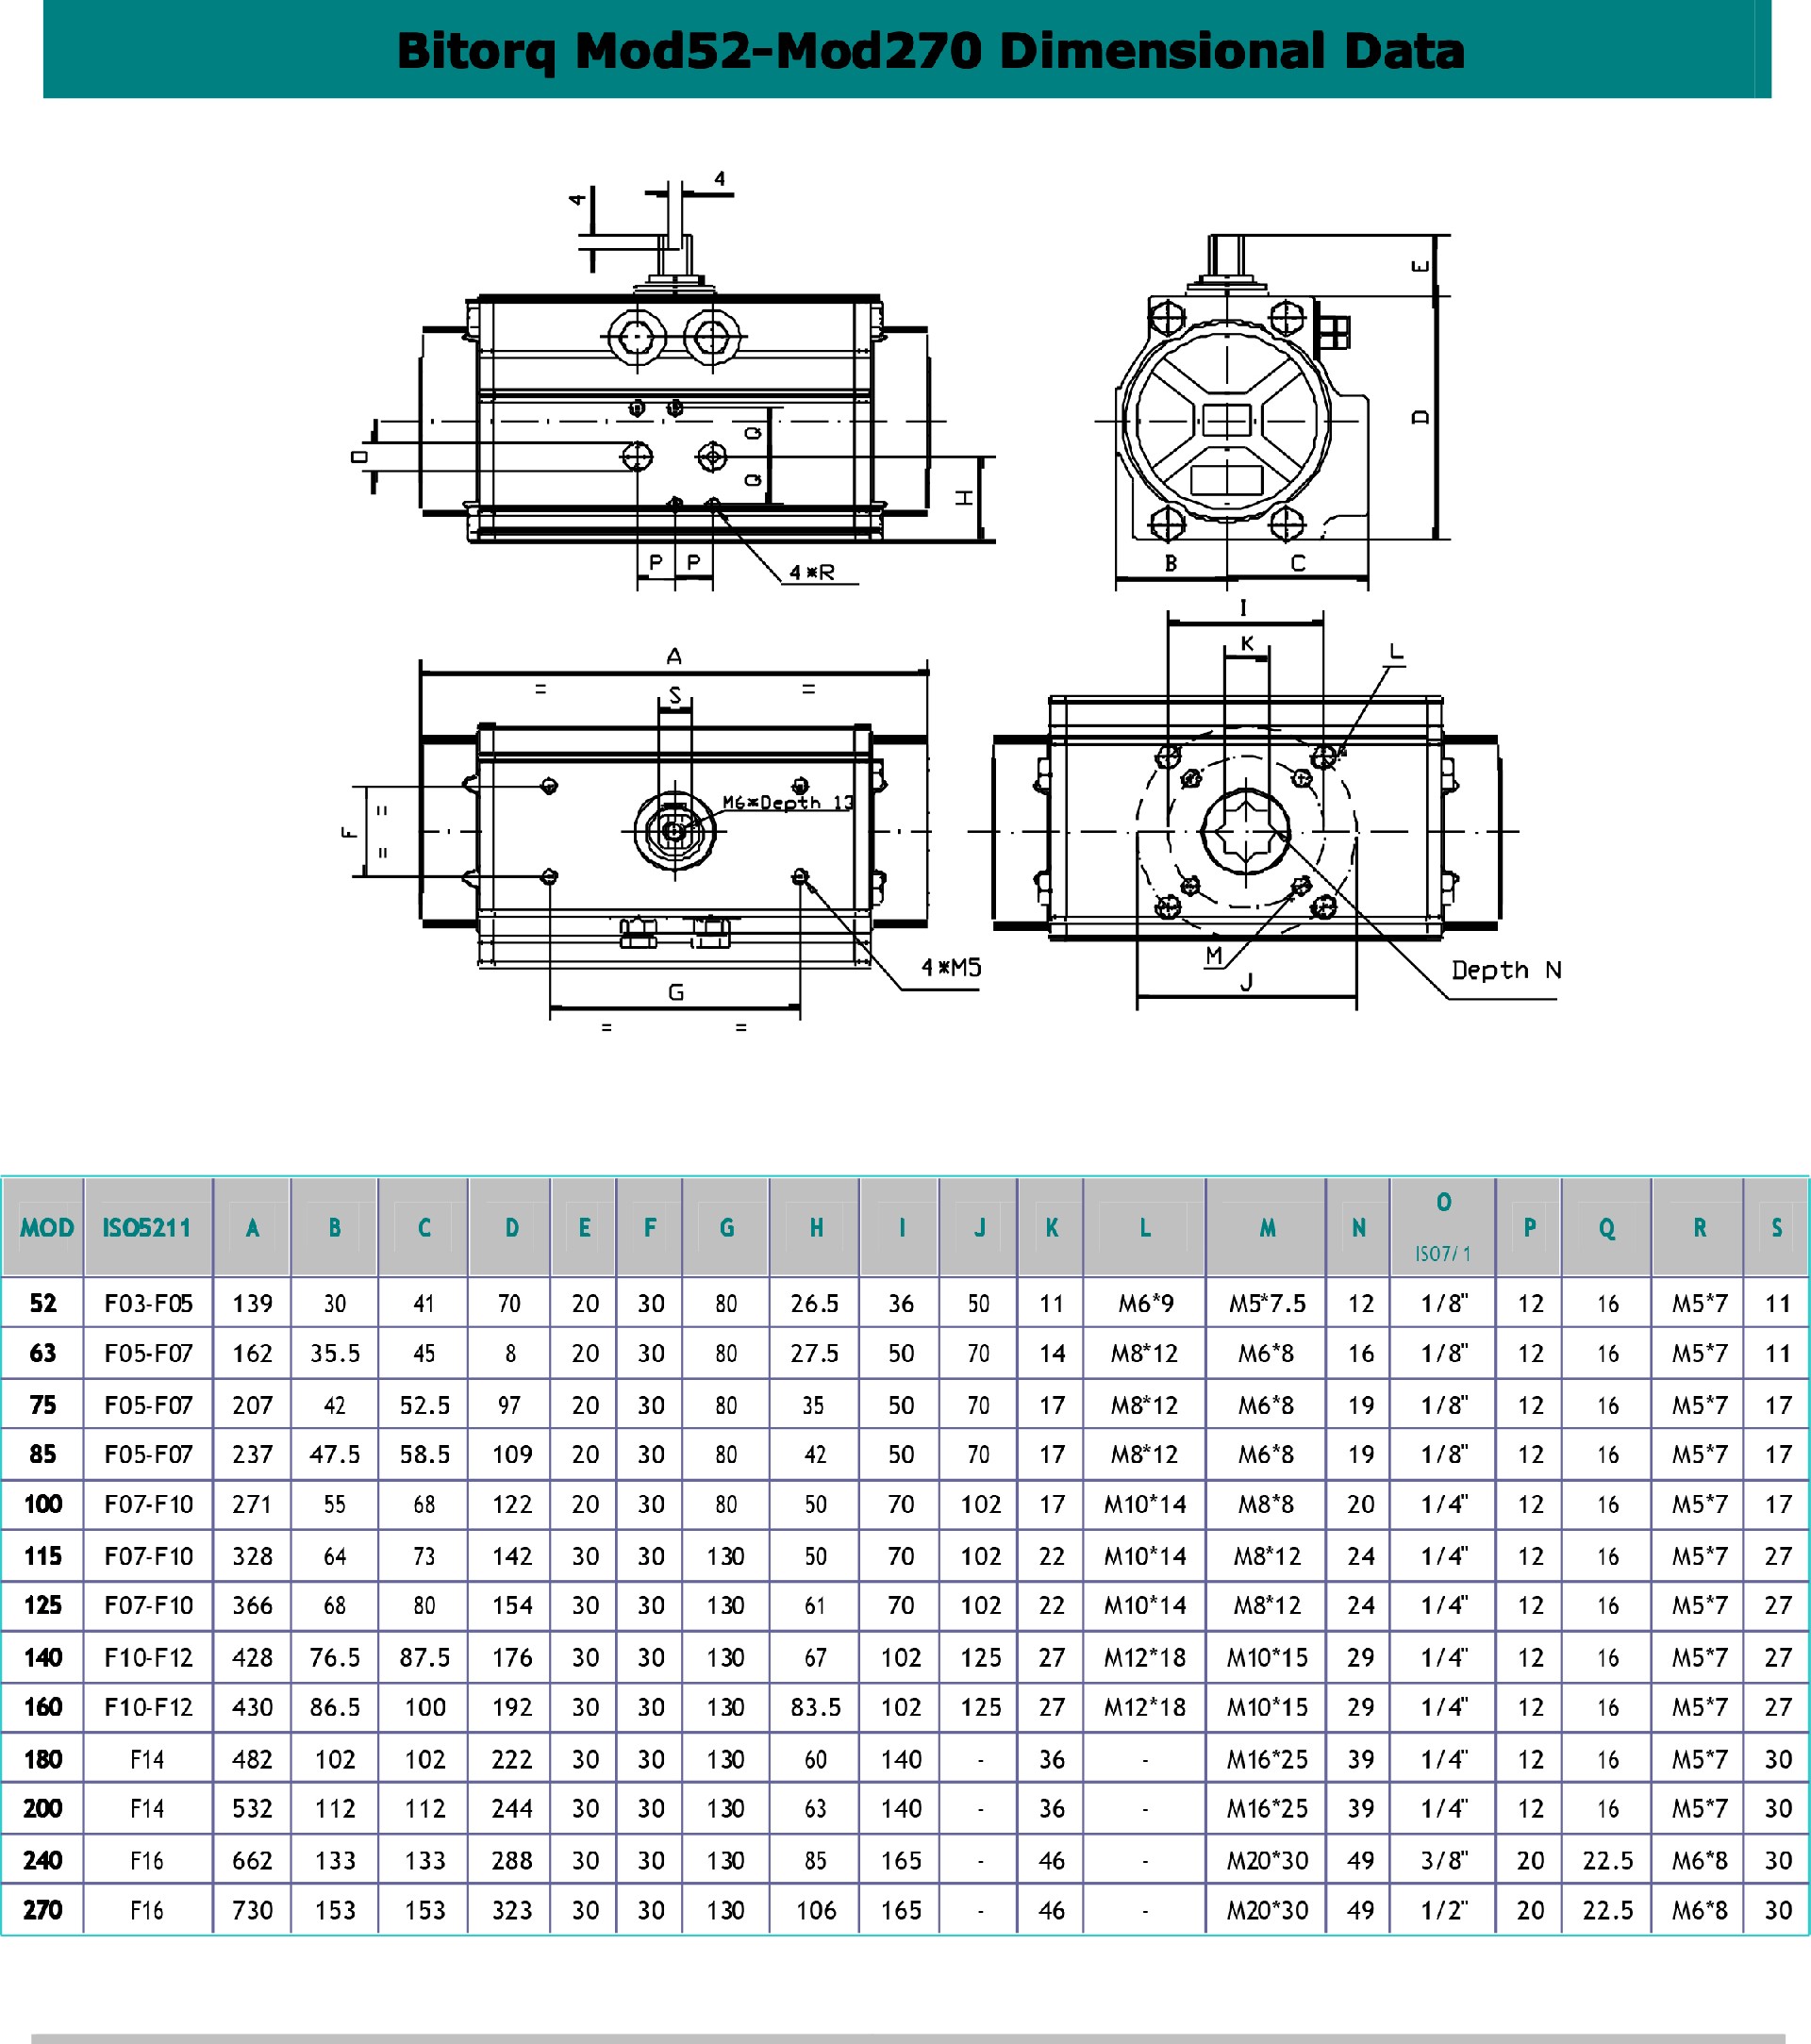The width and height of the screenshot is (1811, 2044).
Task: Click the cell '83.5' in column H
Action: [x=816, y=1707]
